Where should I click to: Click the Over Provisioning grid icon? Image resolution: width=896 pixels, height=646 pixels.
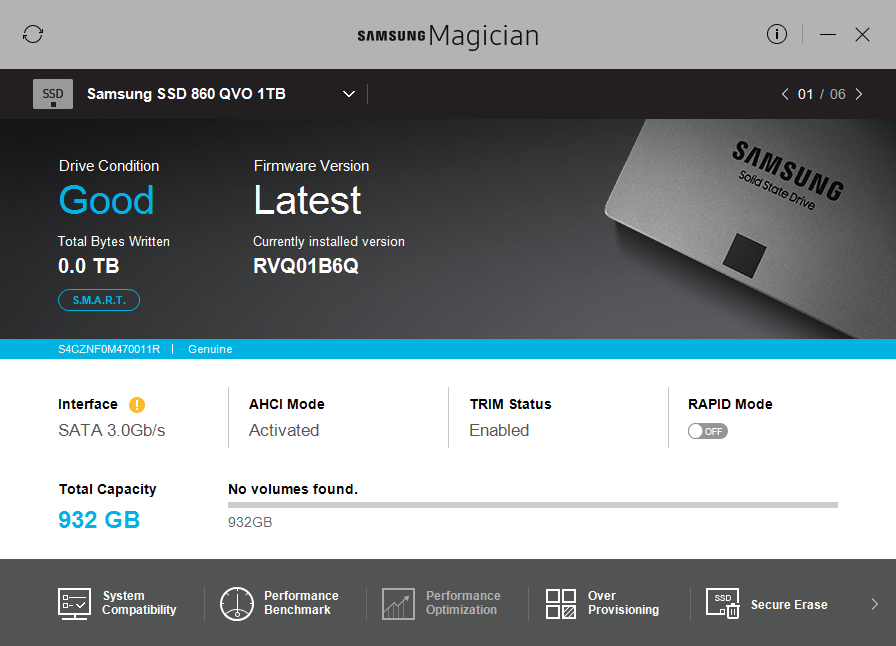click(x=561, y=604)
